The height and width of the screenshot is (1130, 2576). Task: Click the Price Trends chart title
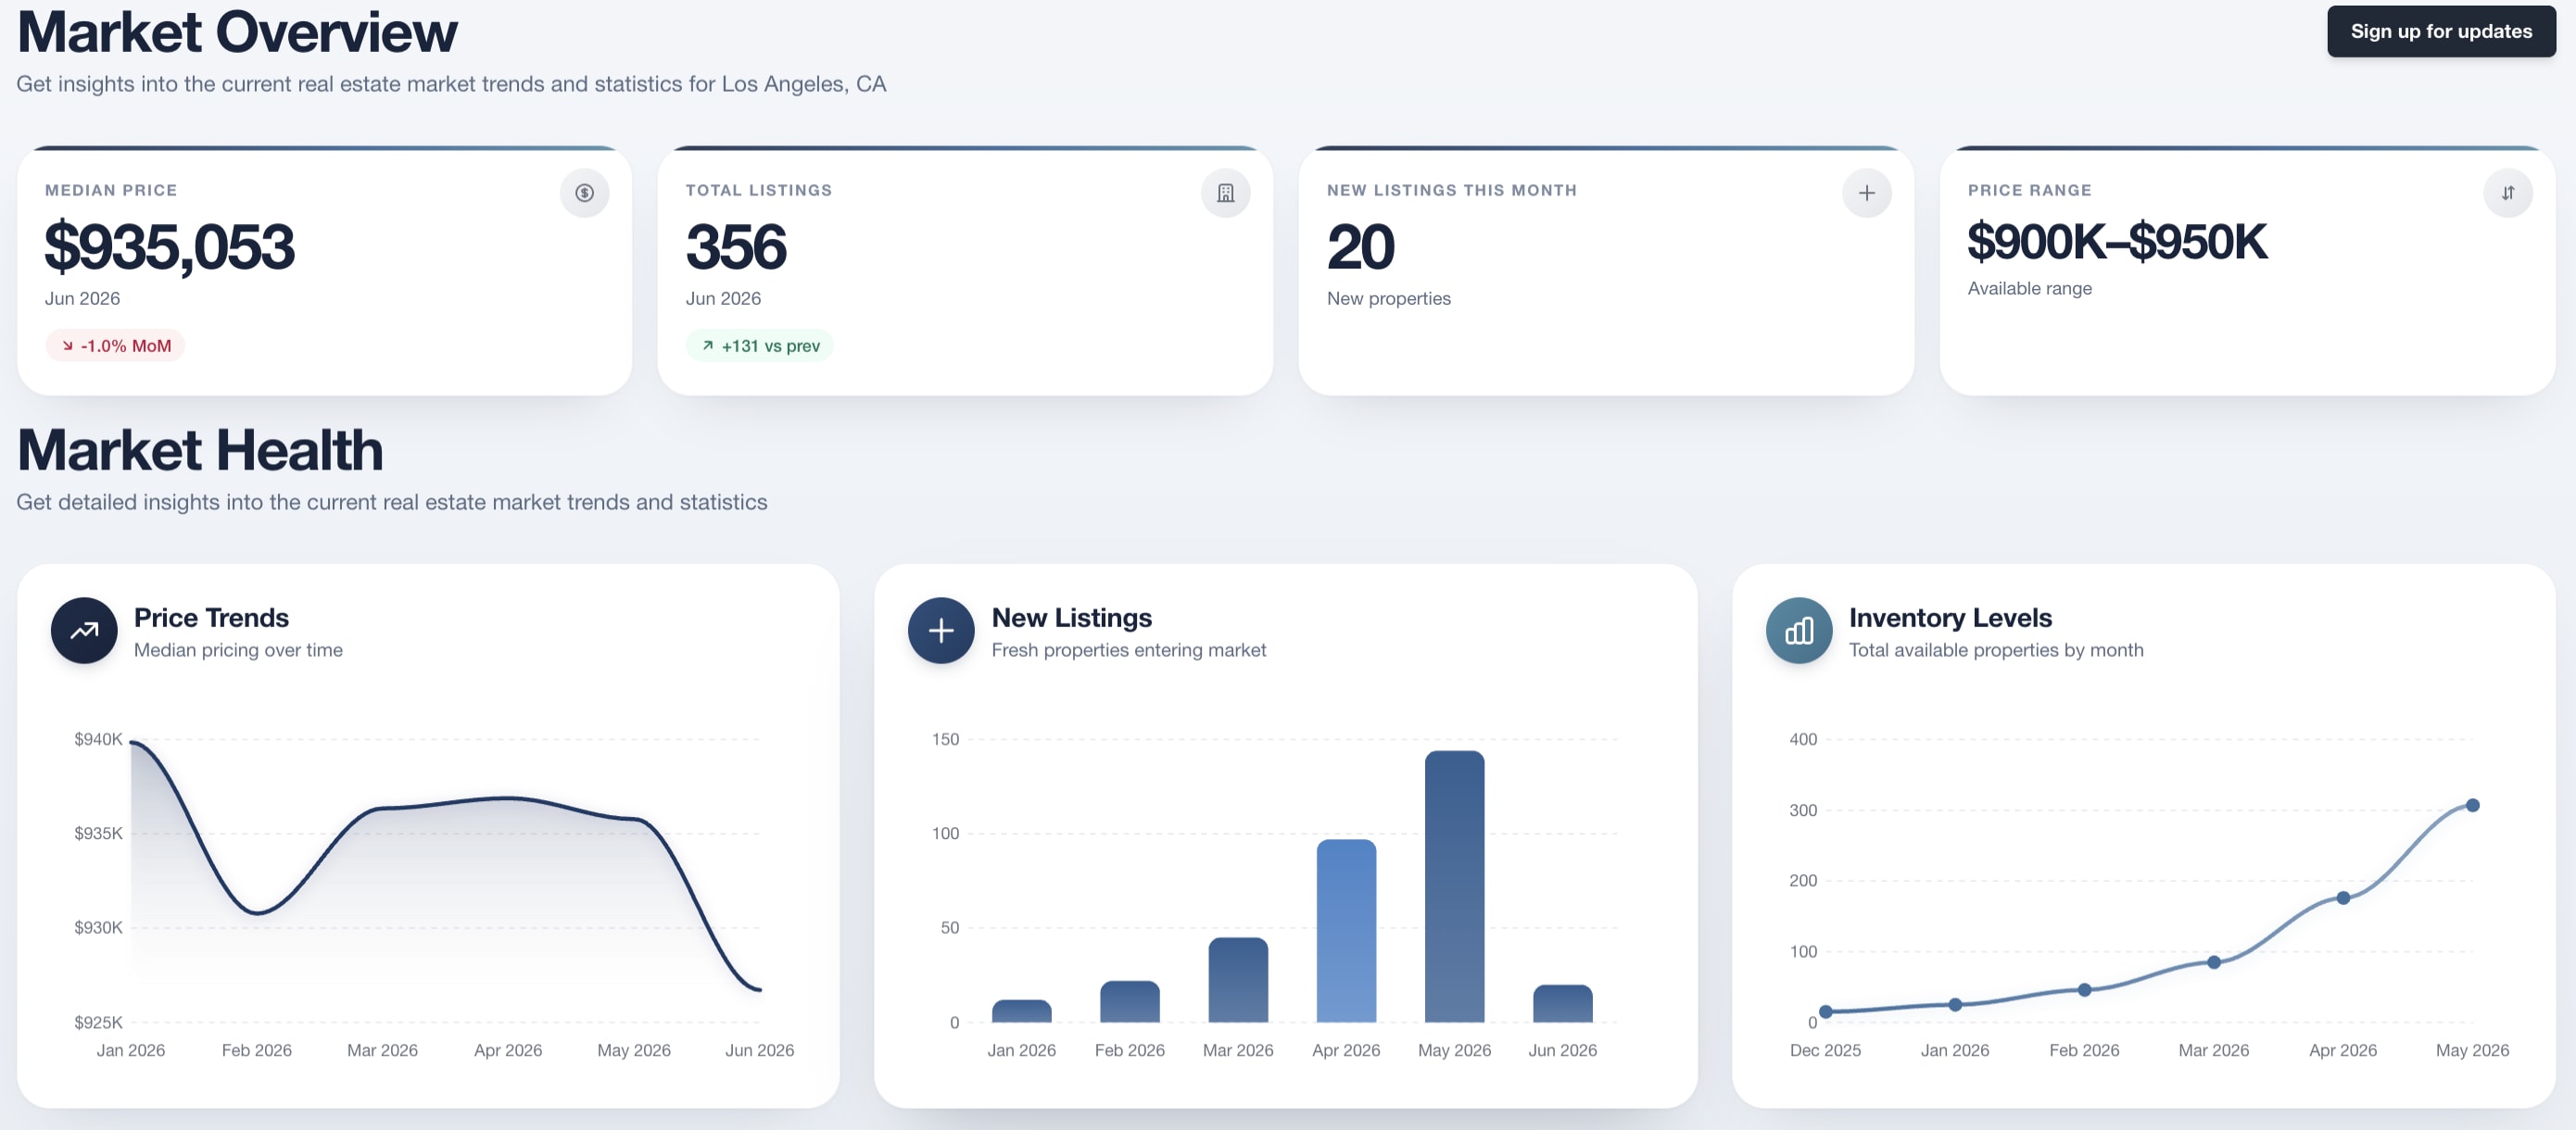[x=211, y=618]
